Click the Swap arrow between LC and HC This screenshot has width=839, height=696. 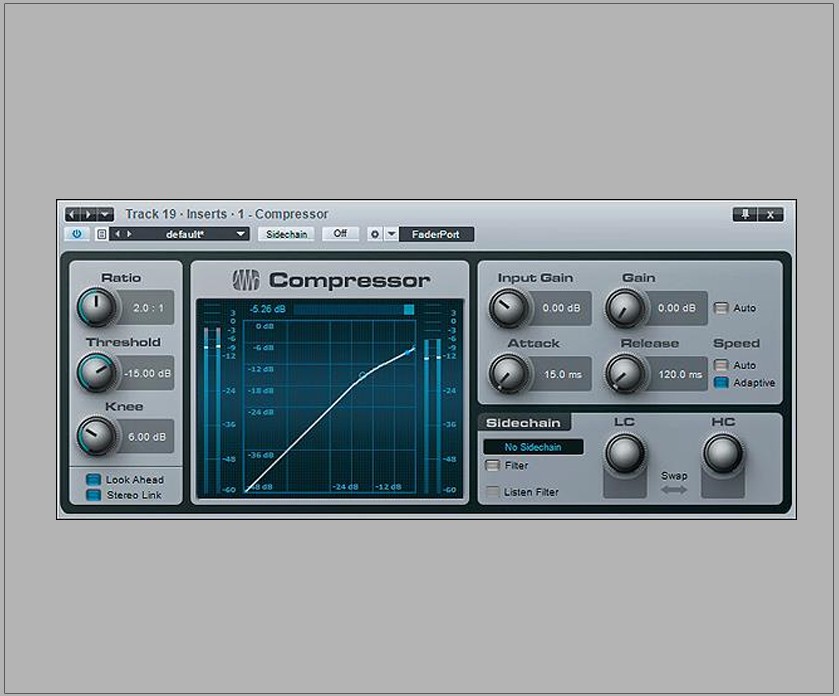click(674, 488)
